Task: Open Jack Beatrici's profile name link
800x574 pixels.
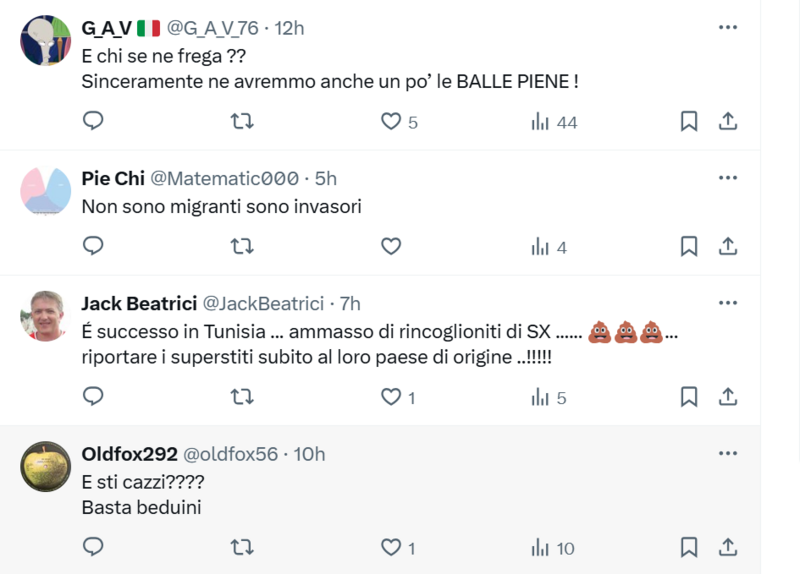Action: (139, 303)
